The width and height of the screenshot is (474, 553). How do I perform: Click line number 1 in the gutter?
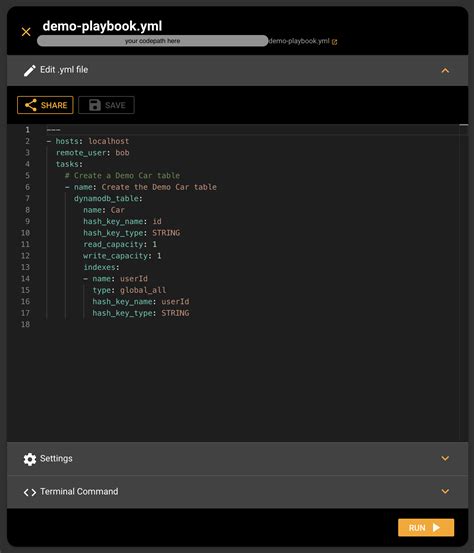click(x=27, y=130)
